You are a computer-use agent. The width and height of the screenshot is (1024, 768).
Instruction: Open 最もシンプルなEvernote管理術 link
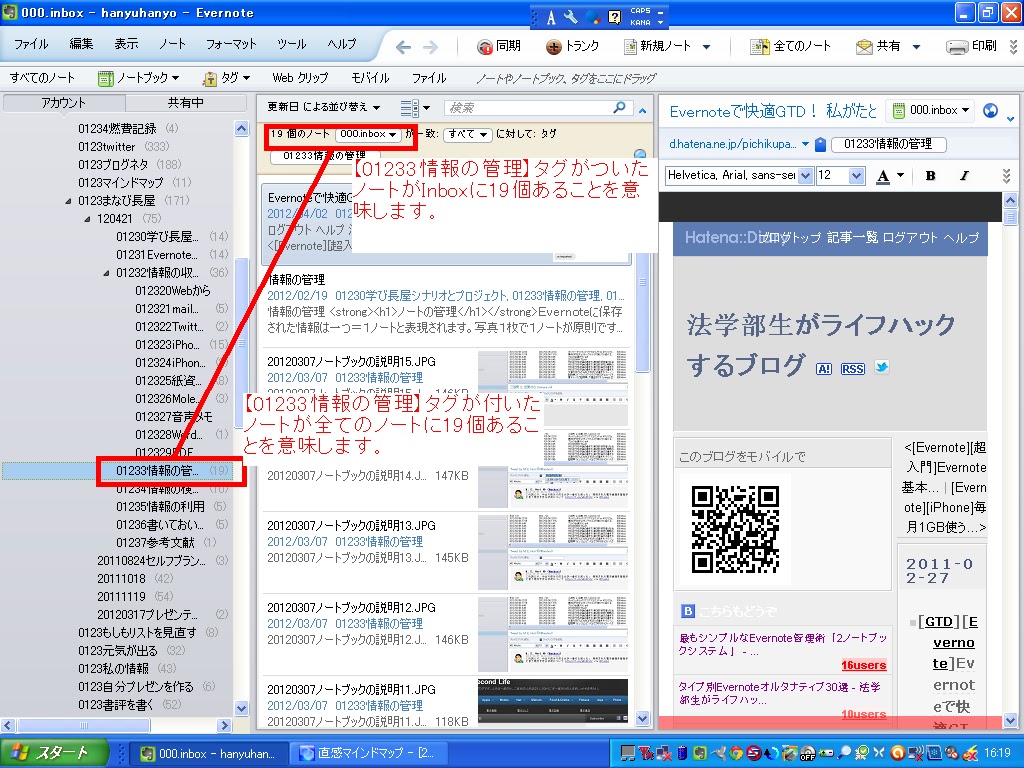[782, 645]
